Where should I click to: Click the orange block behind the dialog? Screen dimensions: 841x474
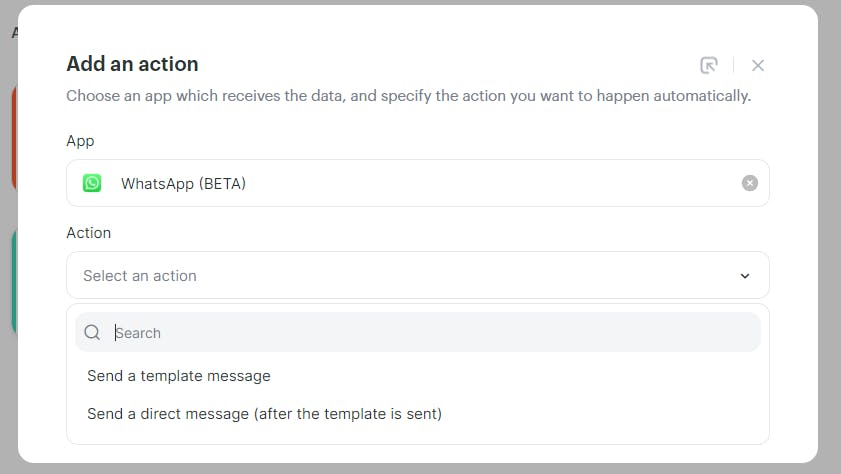[x=14, y=138]
